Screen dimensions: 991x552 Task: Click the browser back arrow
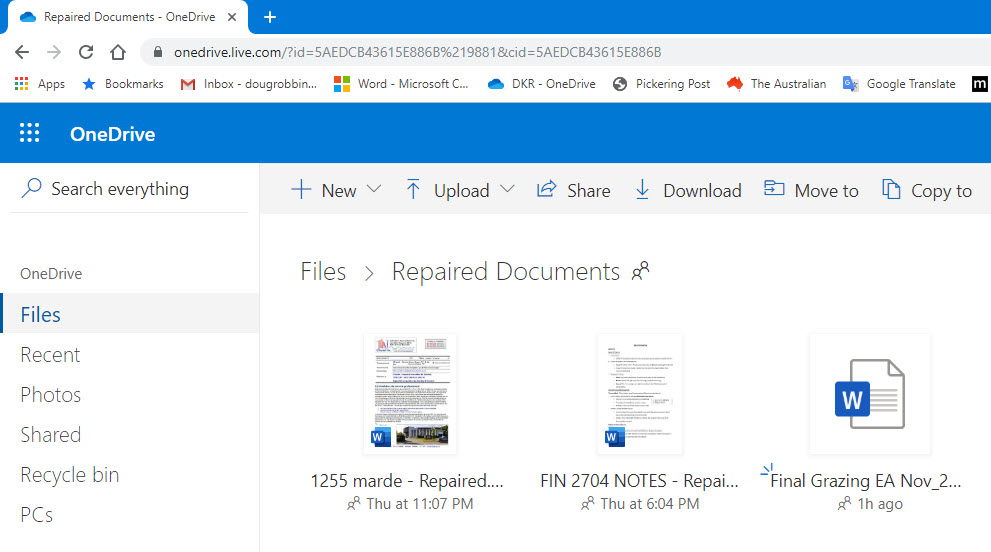pyautogui.click(x=22, y=52)
